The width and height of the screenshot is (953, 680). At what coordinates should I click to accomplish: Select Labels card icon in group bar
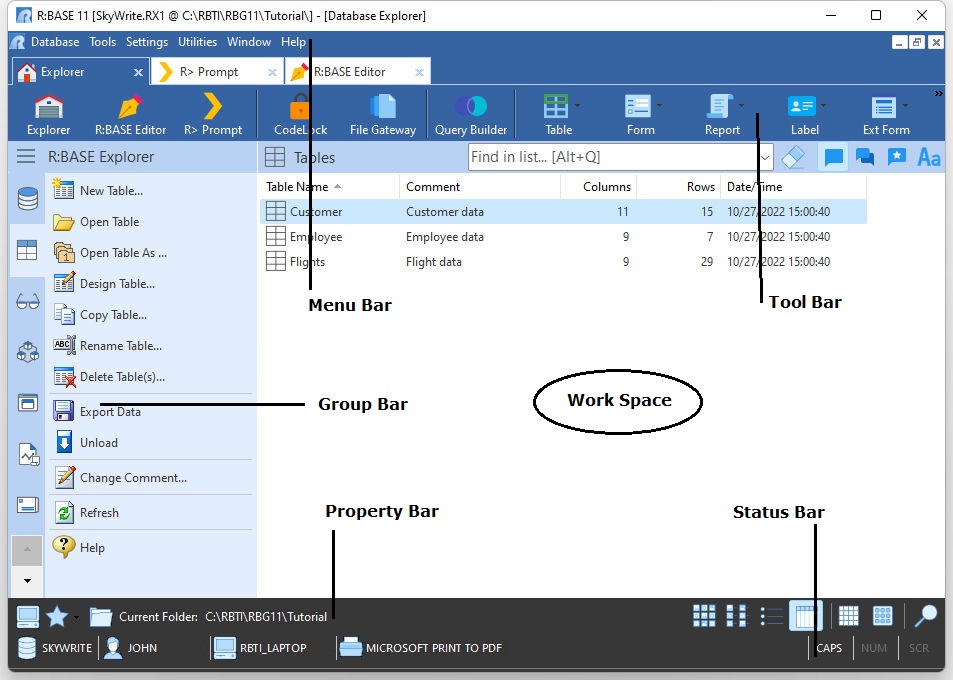(27, 505)
